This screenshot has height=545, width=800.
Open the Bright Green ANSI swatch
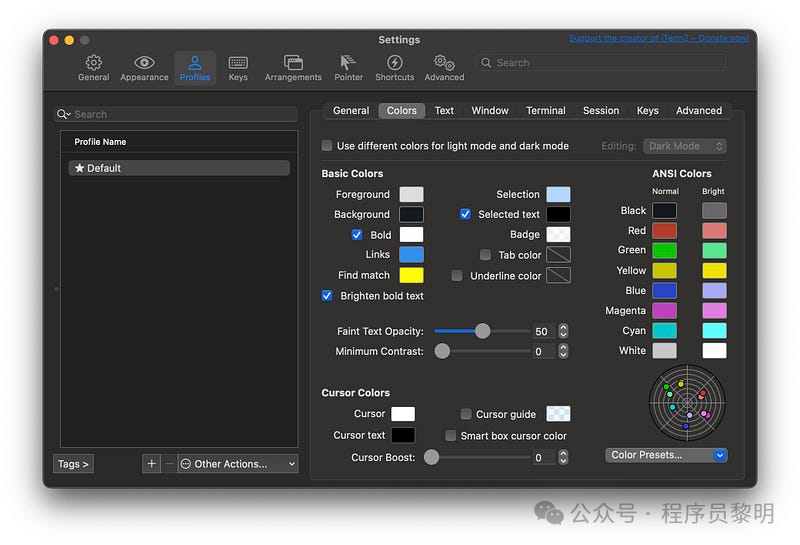coord(714,251)
